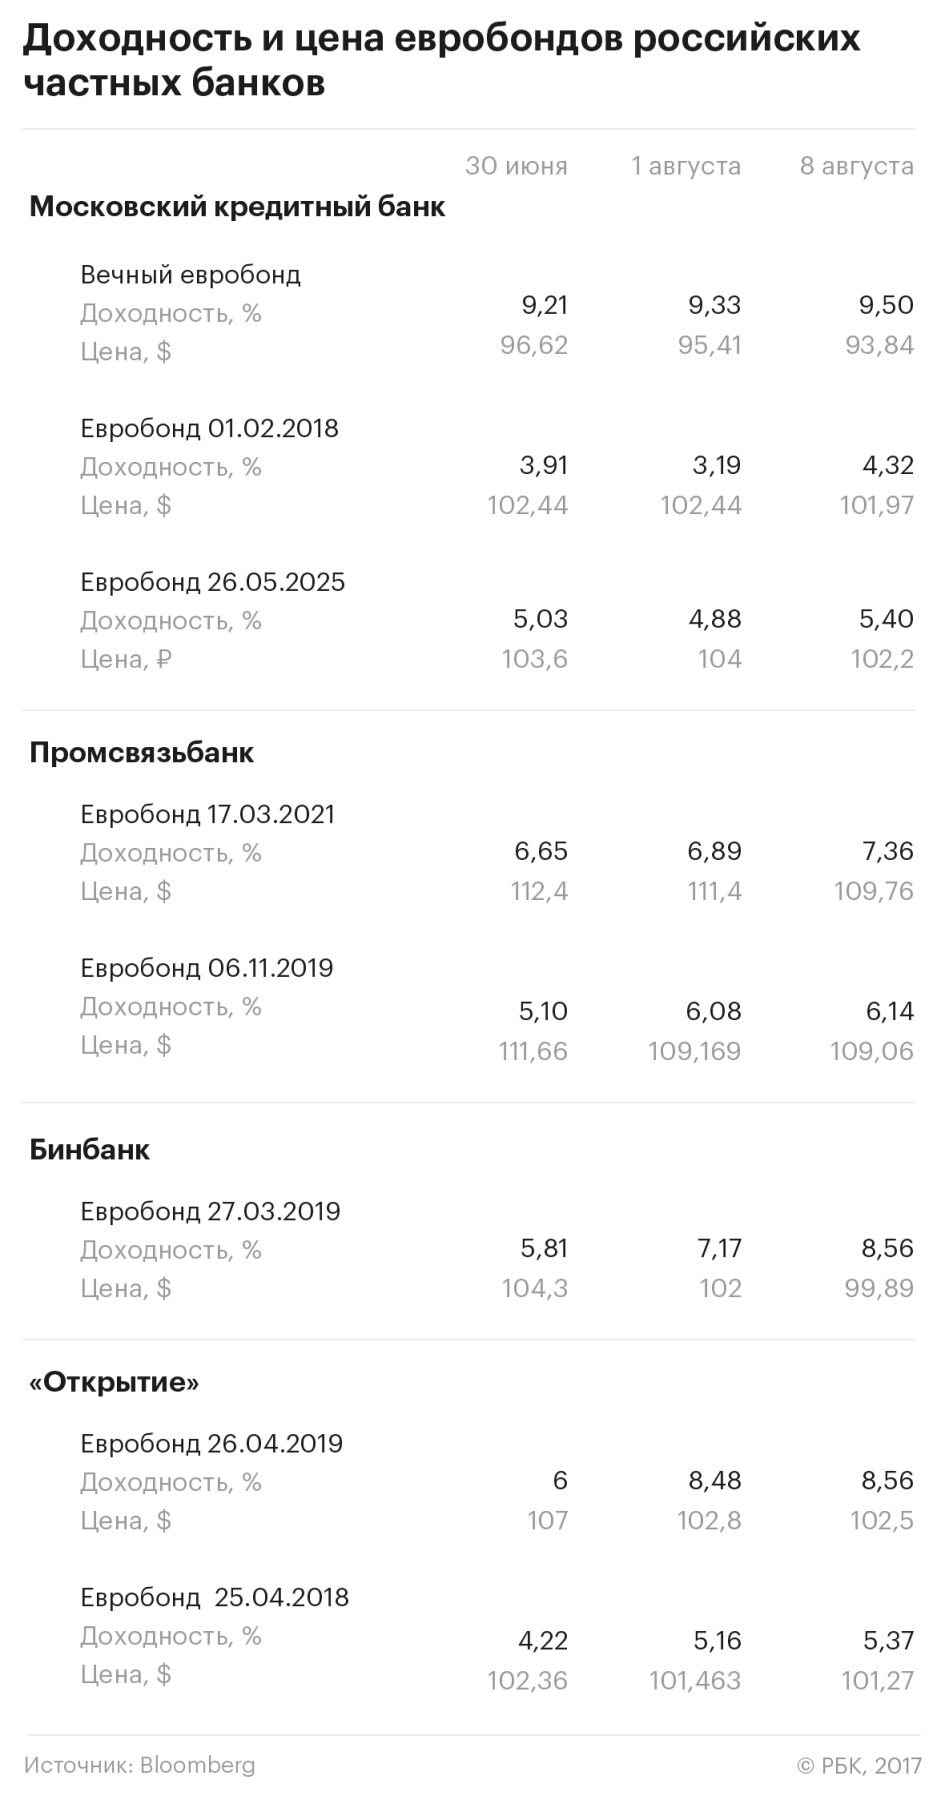The image size is (945, 1800).
Task: Click the «Открытие» section heading
Action: click(x=114, y=1382)
